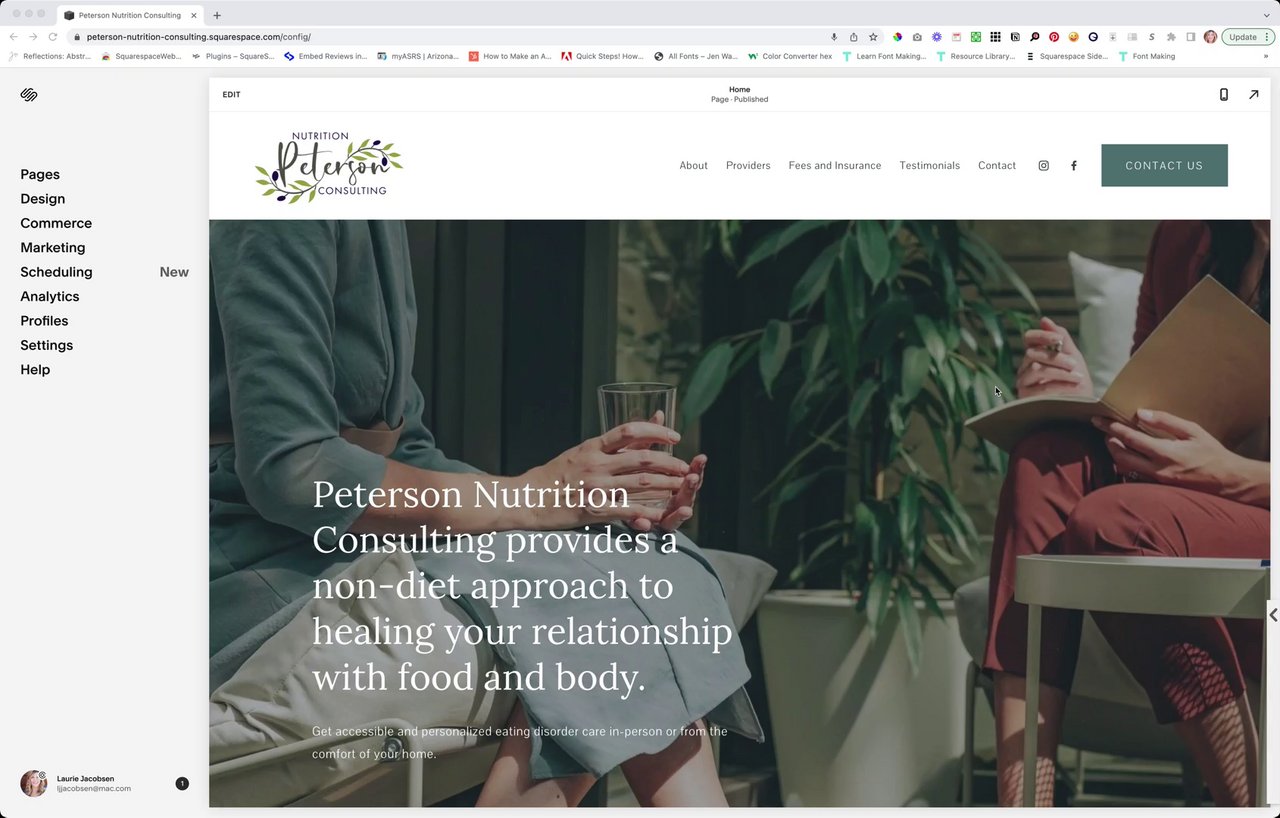Click the notification badge showing 1
This screenshot has height=818, width=1280.
182,783
